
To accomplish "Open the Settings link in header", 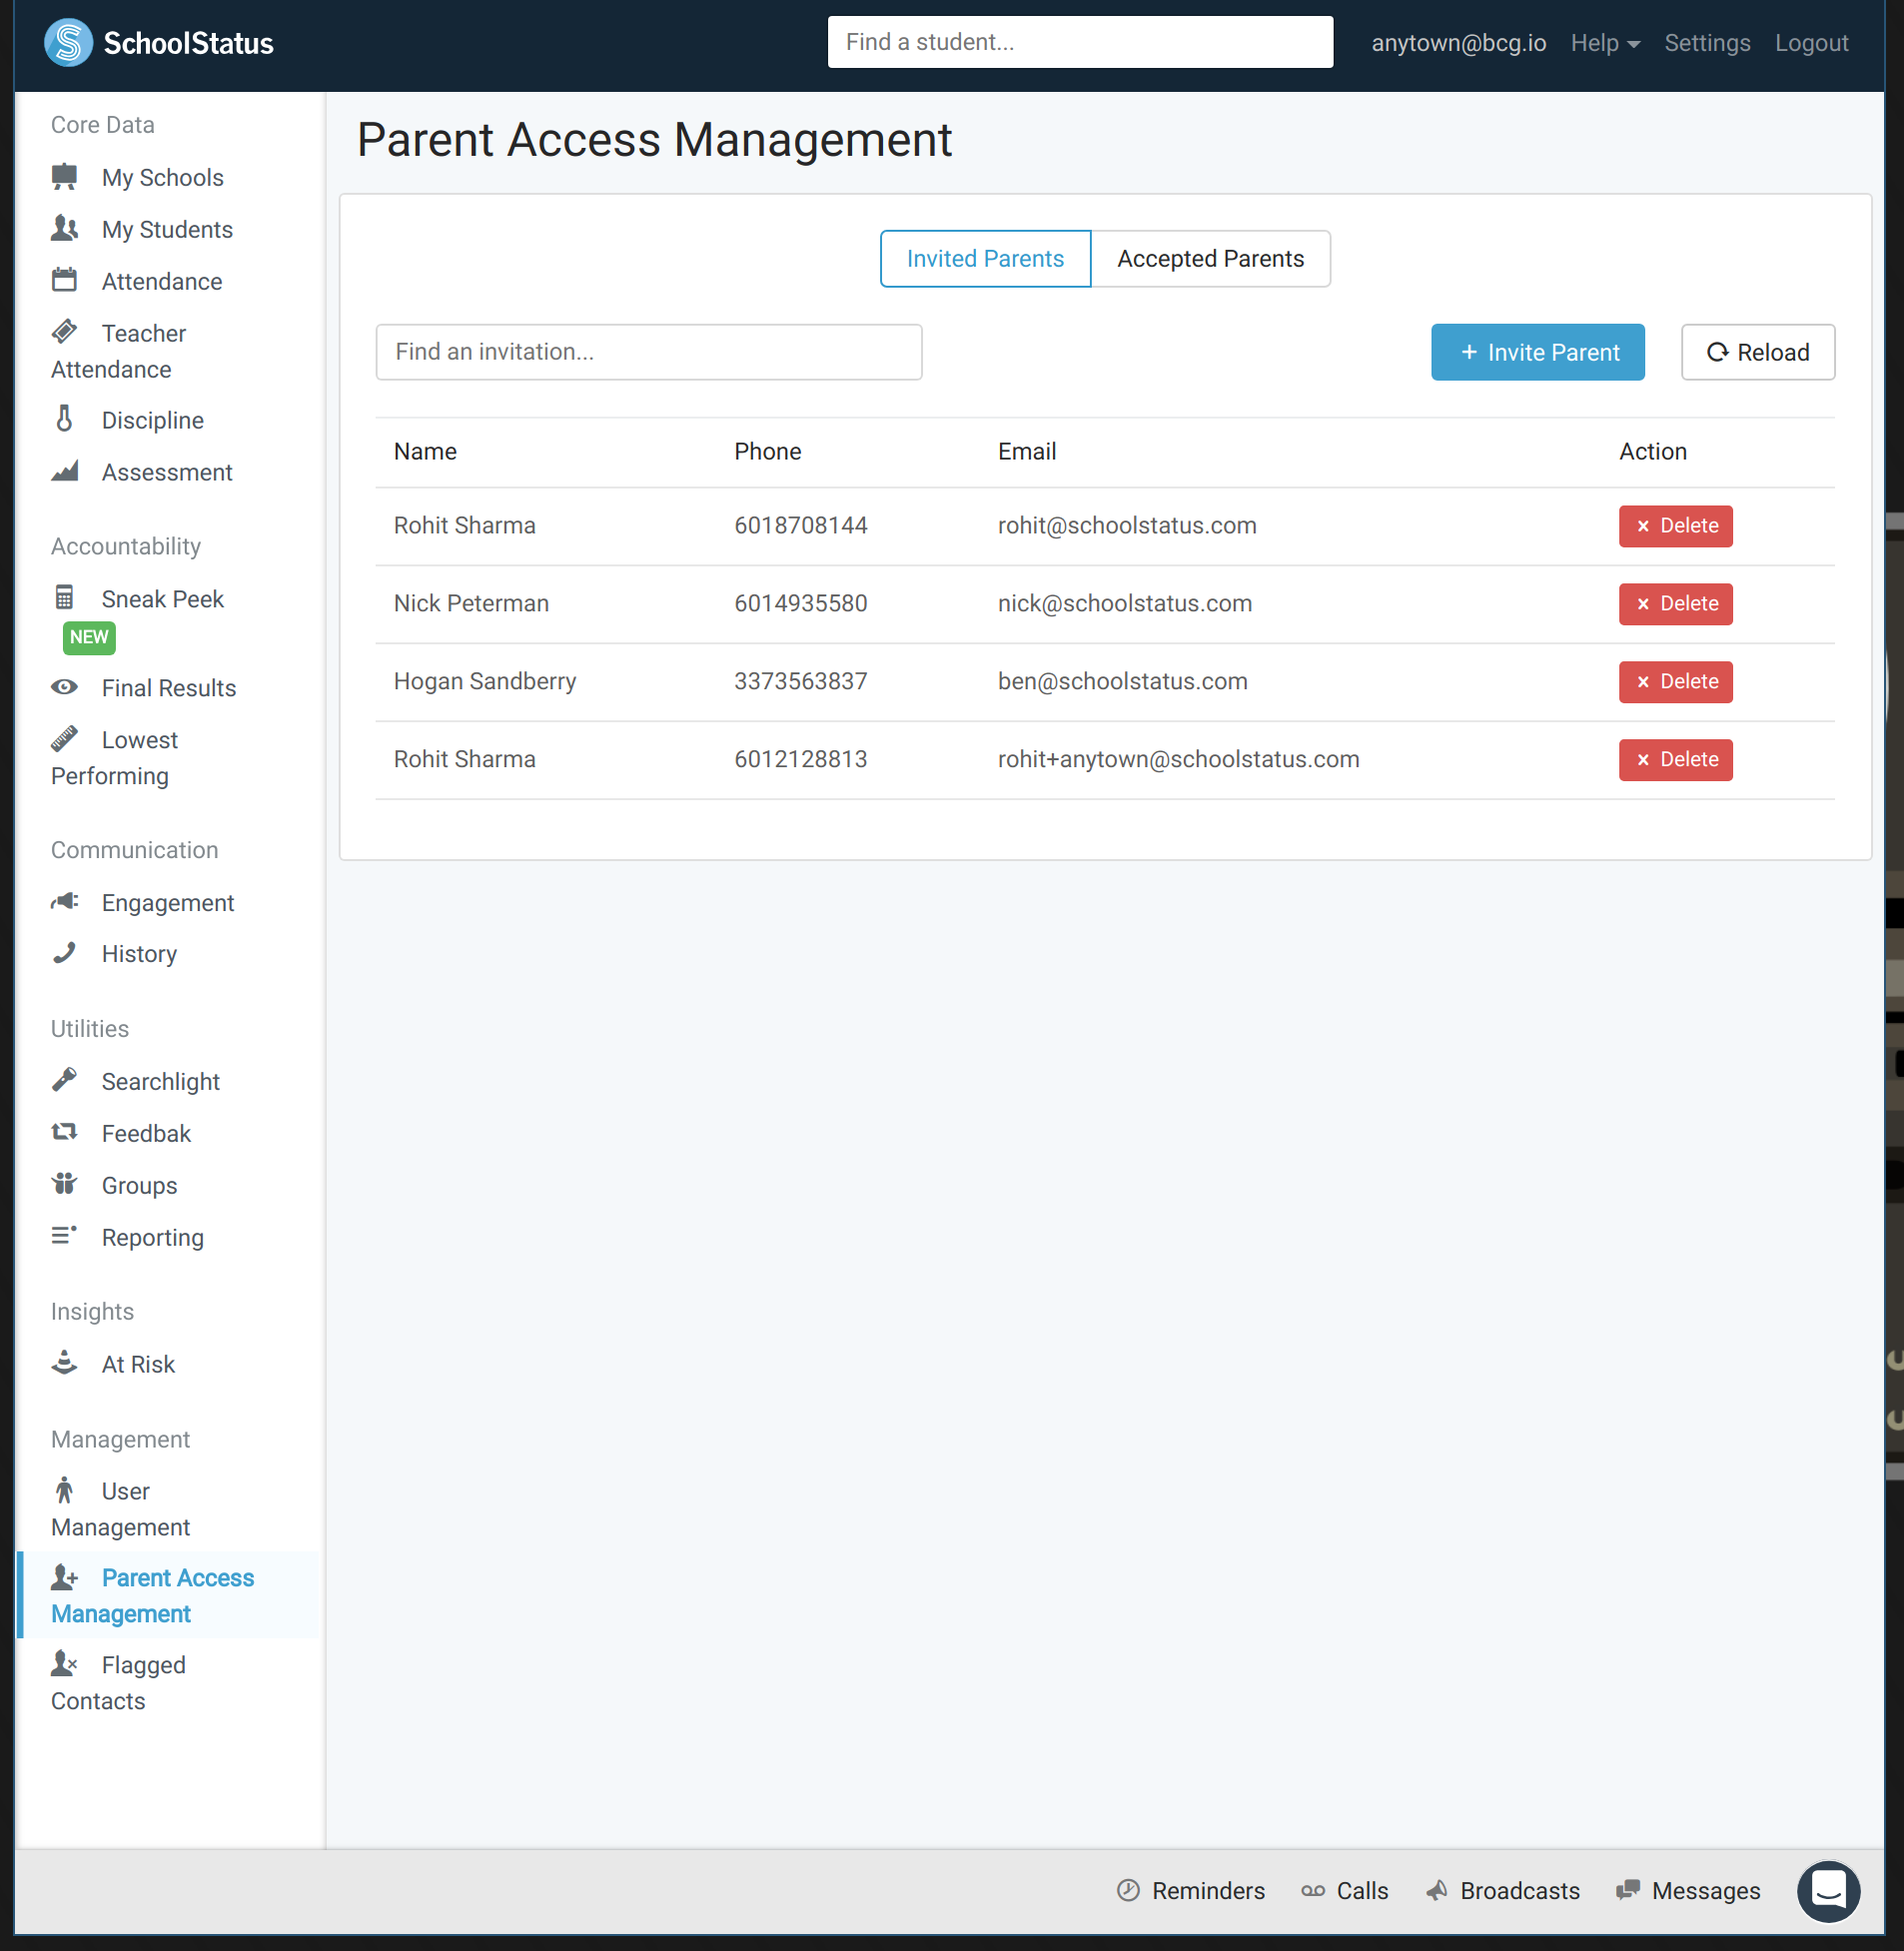I will tap(1706, 43).
